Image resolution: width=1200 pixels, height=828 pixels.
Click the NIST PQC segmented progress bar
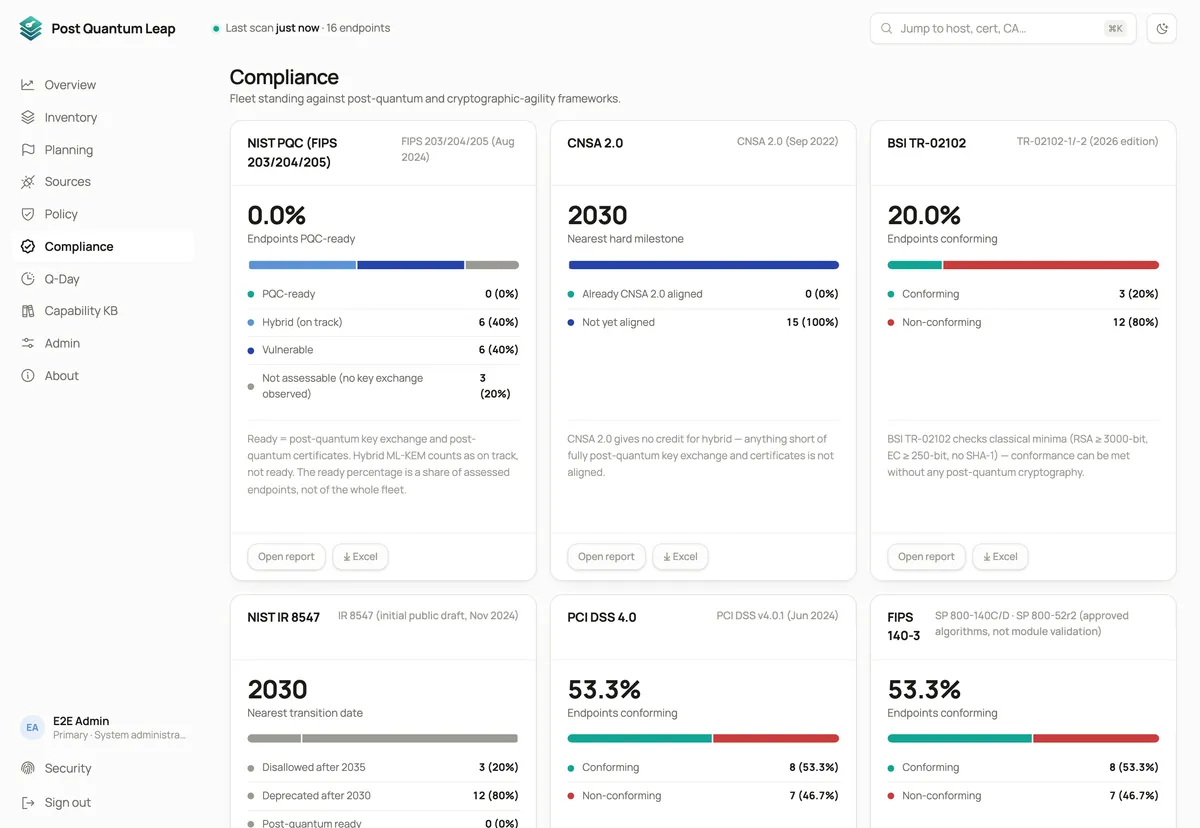[383, 265]
